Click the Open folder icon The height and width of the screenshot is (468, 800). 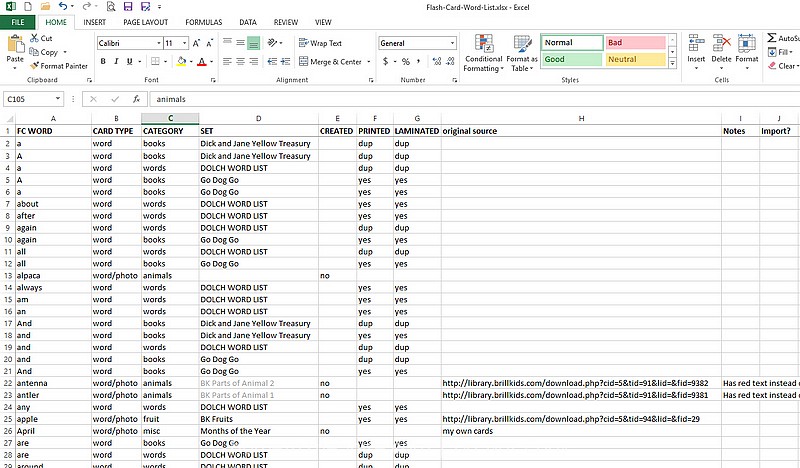click(x=45, y=7)
